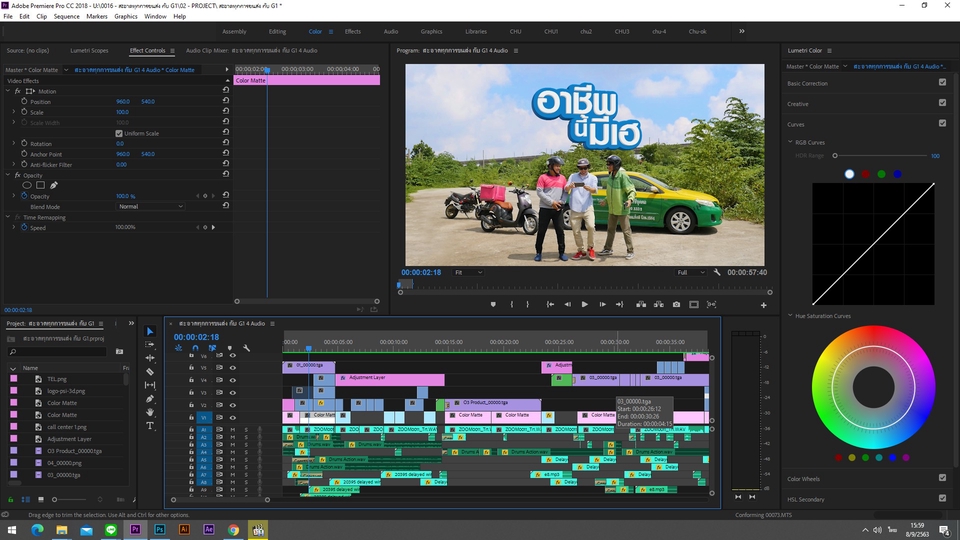Image resolution: width=960 pixels, height=540 pixels.
Task: Disable the Creative section checkbox
Action: (942, 103)
